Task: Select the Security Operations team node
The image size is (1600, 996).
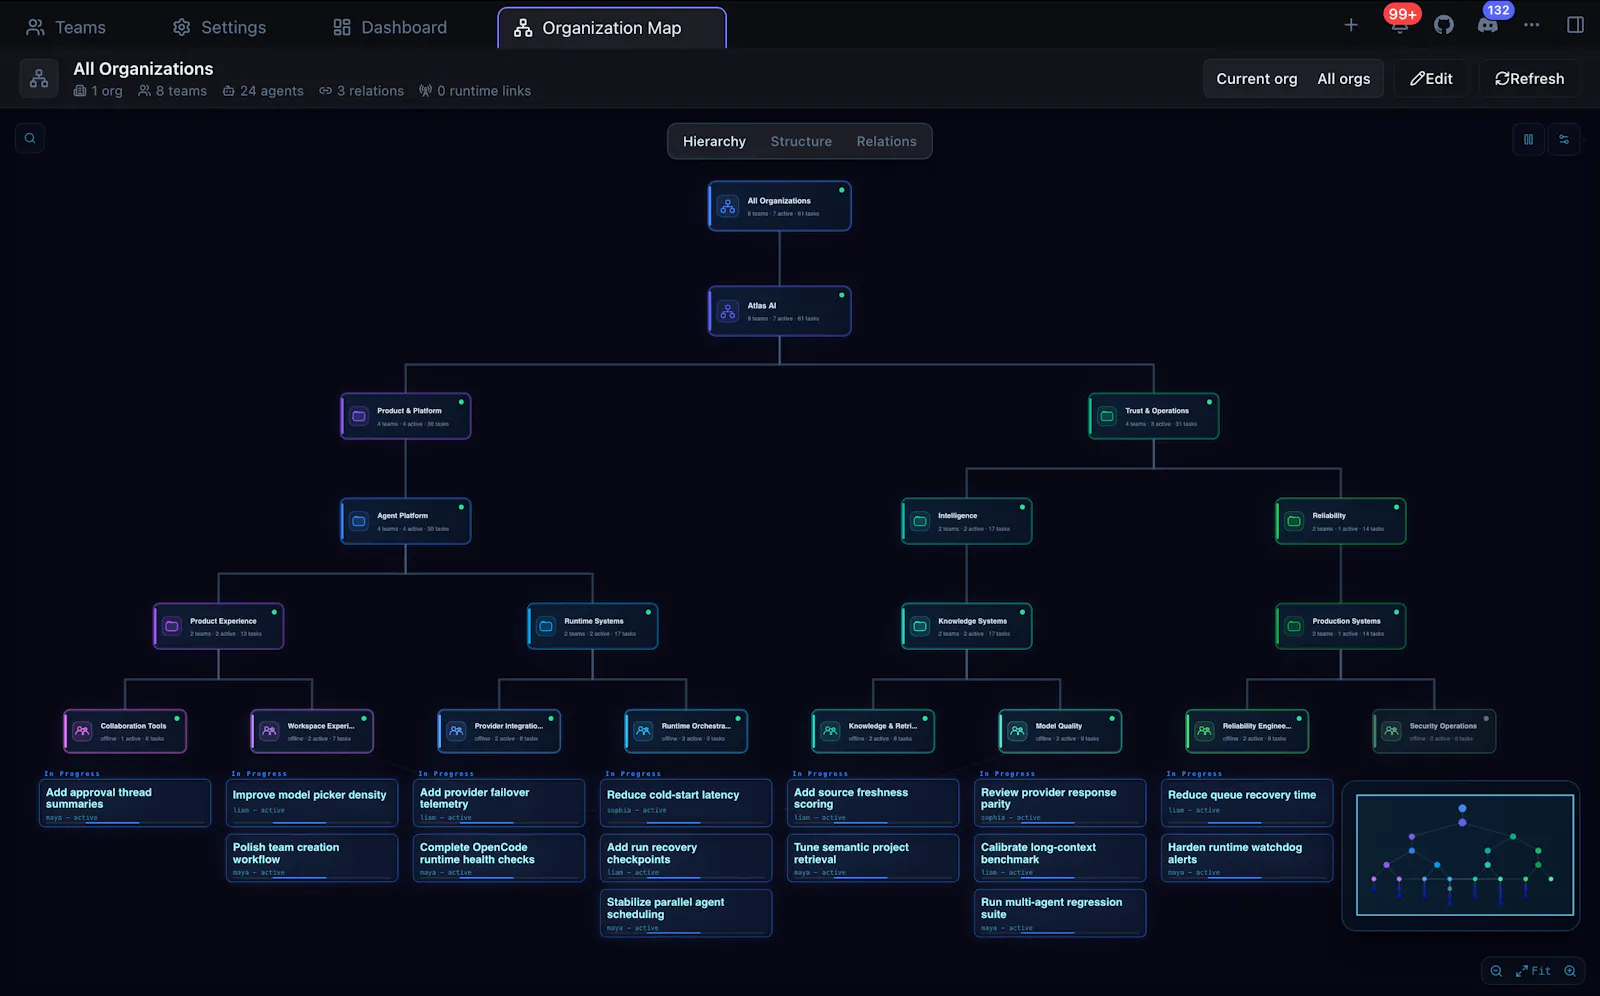Action: 1434,731
